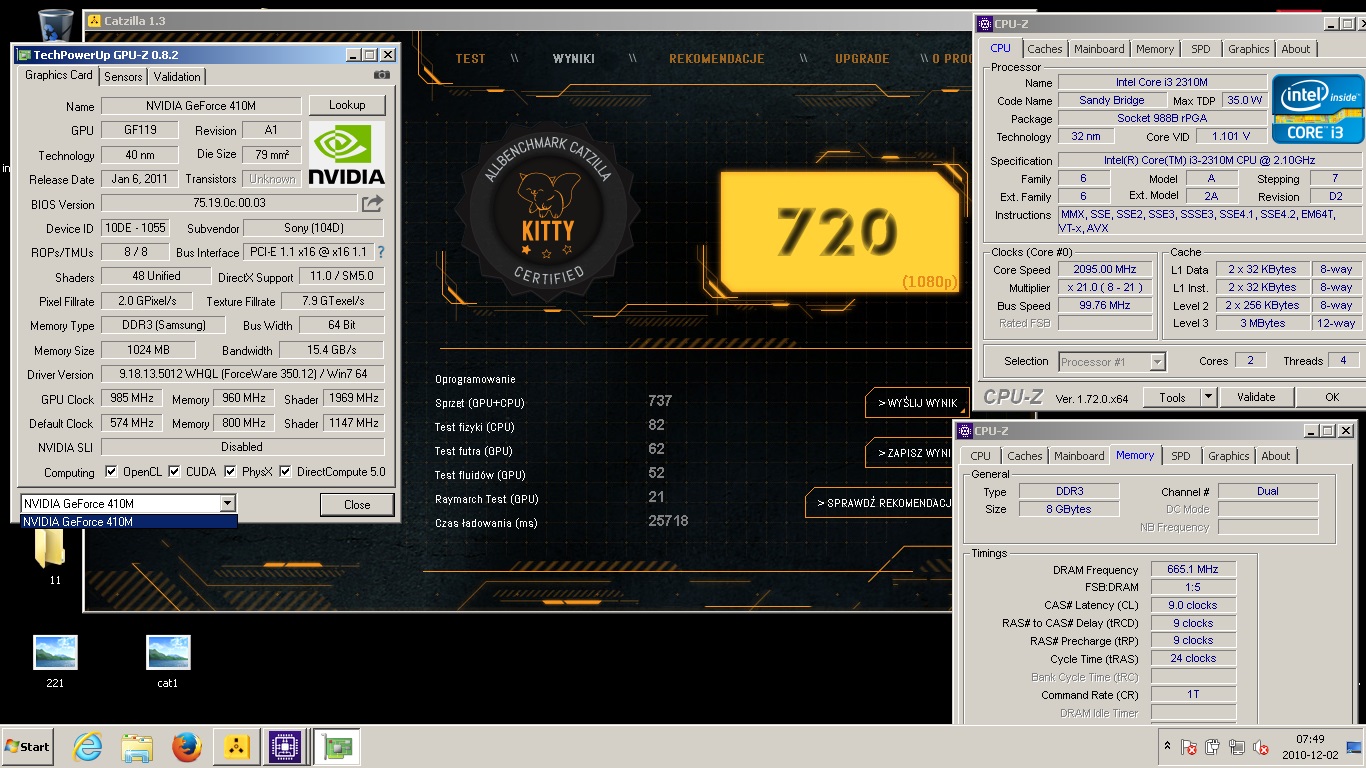Open the Tools dropdown arrow in CPU-Z
The image size is (1366, 768).
pos(1208,397)
